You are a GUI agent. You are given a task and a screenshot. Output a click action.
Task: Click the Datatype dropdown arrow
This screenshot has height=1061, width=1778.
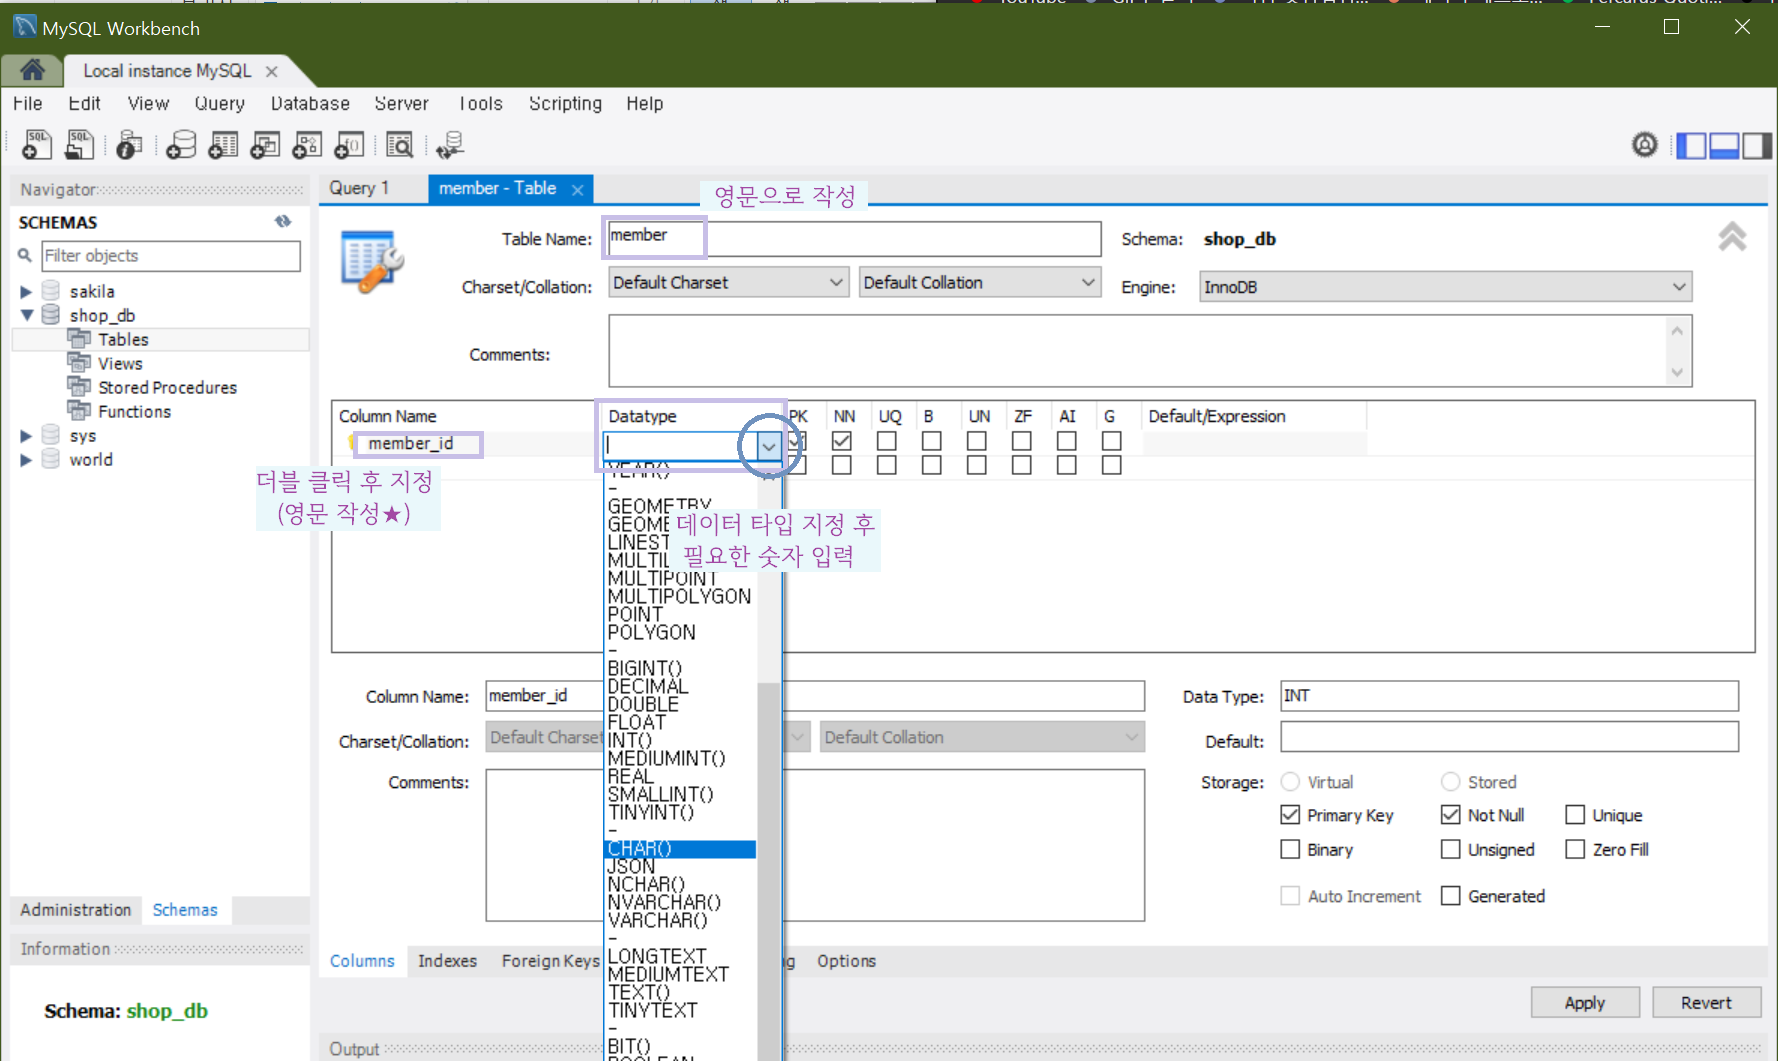point(768,446)
